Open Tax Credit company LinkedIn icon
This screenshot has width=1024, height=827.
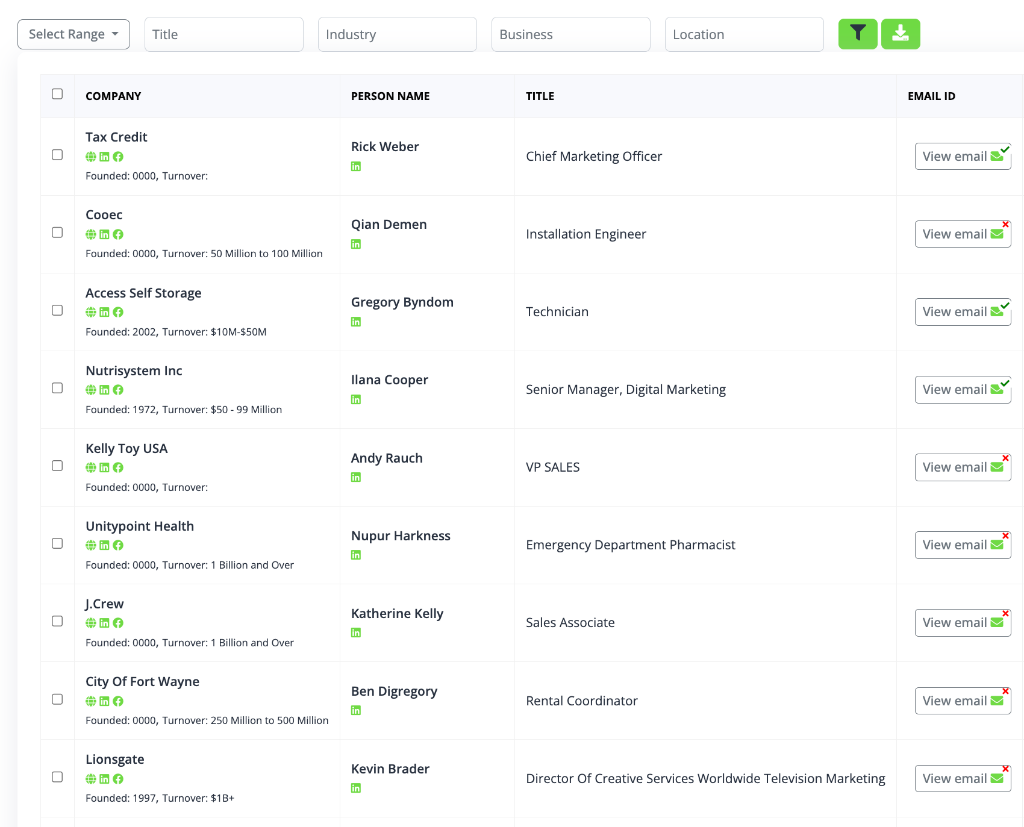104,157
